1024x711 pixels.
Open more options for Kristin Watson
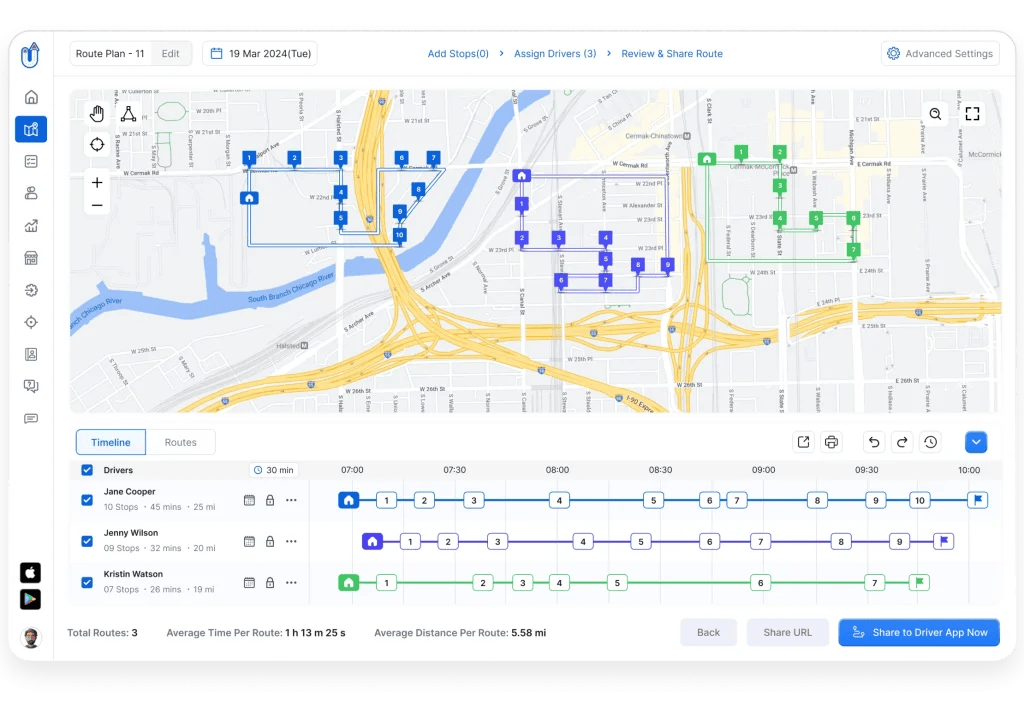(x=291, y=582)
